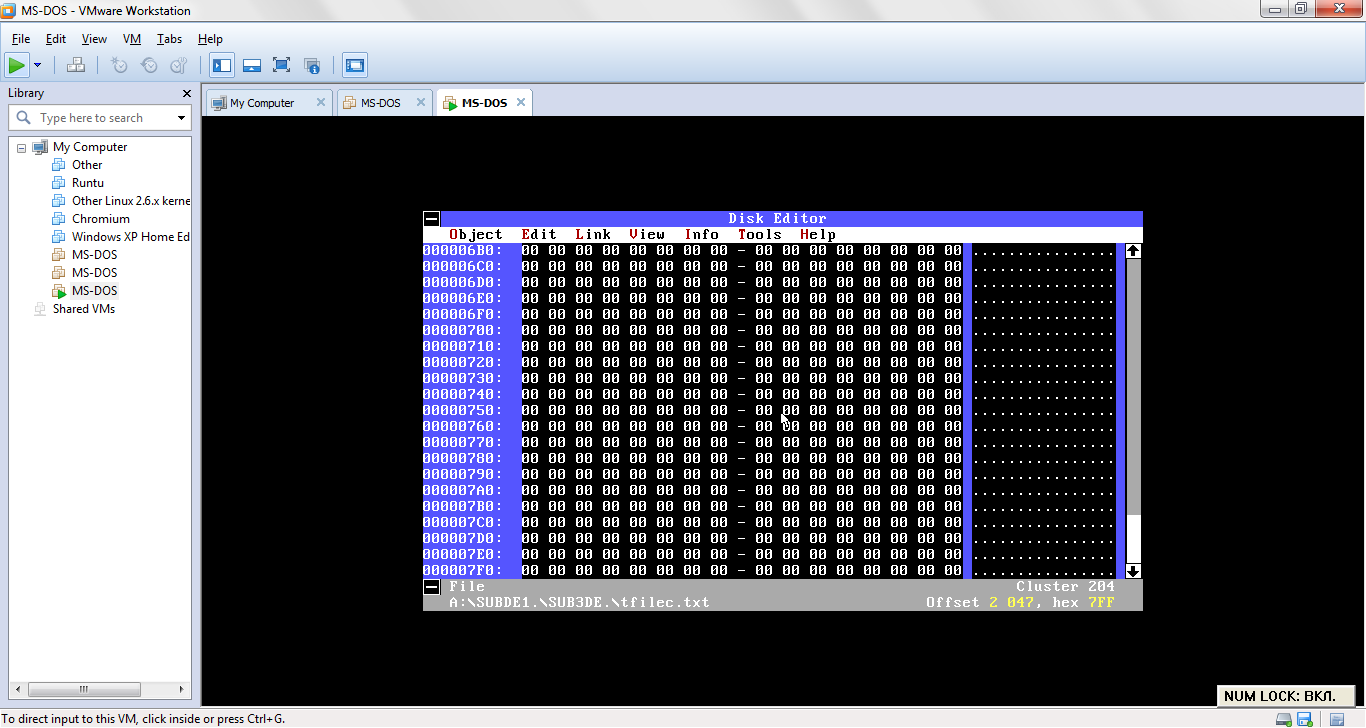This screenshot has width=1366, height=728.
Task: Click the offset label 00000700:
Action: click(x=463, y=331)
